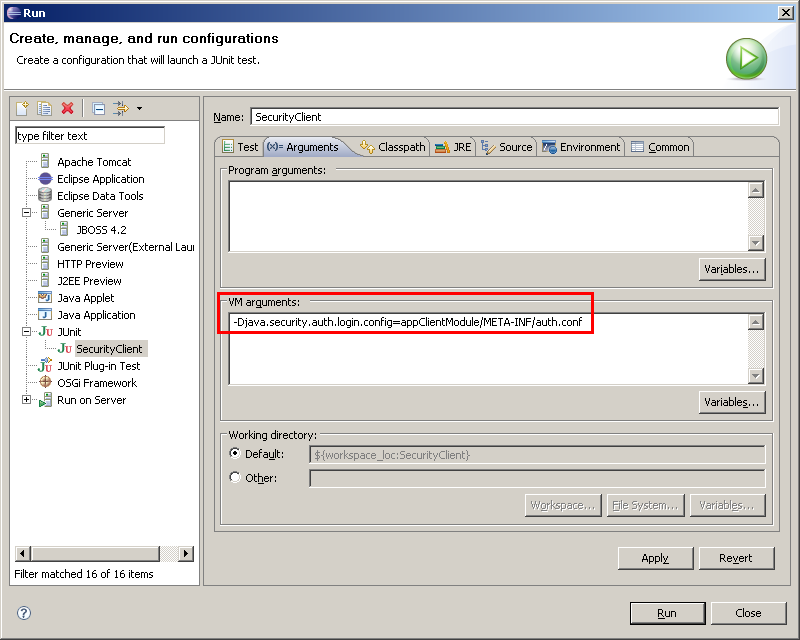Image resolution: width=800 pixels, height=640 pixels.
Task: Switch to the Source tab
Action: (x=507, y=147)
